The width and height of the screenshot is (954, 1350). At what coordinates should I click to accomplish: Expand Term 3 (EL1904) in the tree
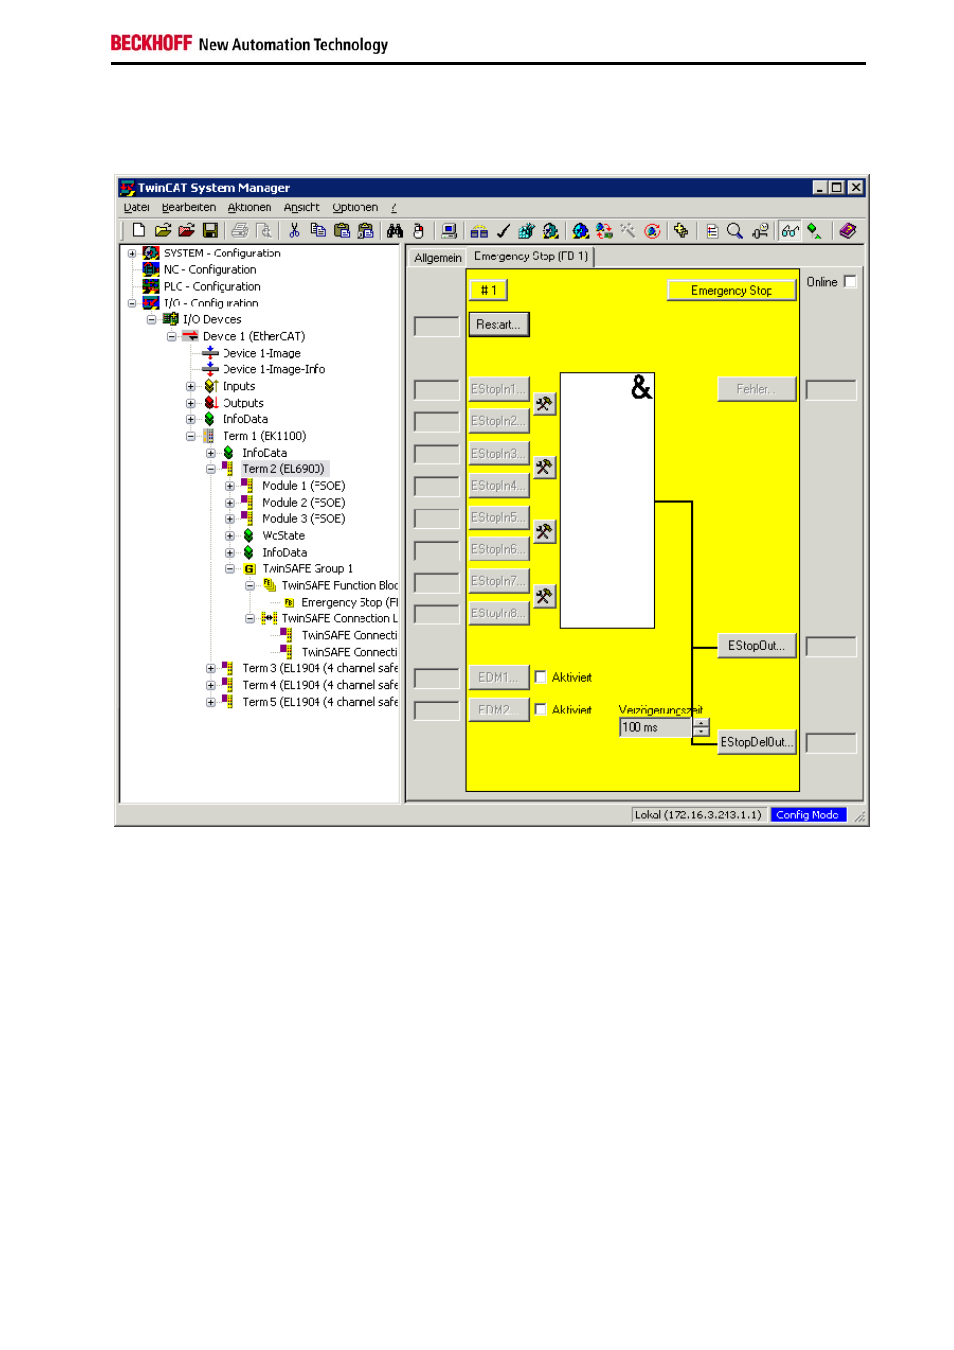[x=210, y=668]
